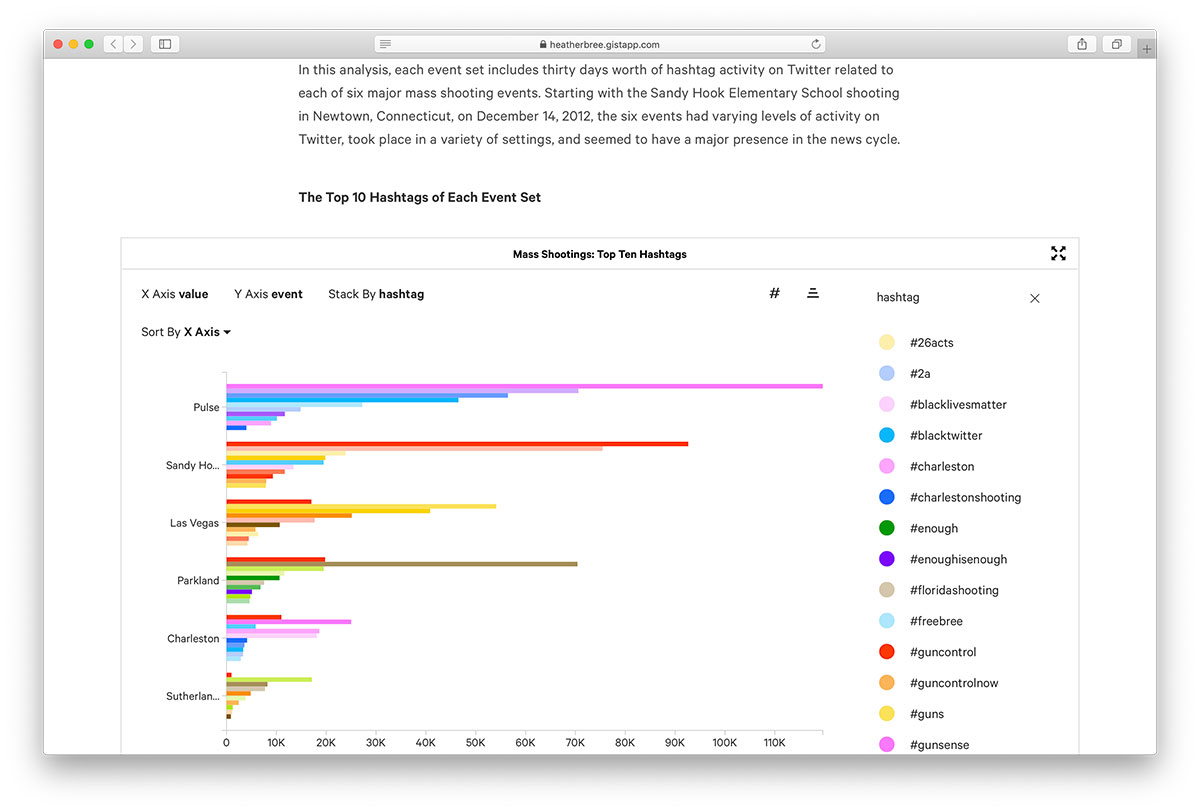Click the Safari back navigation arrow
The image size is (1200, 812).
[113, 44]
